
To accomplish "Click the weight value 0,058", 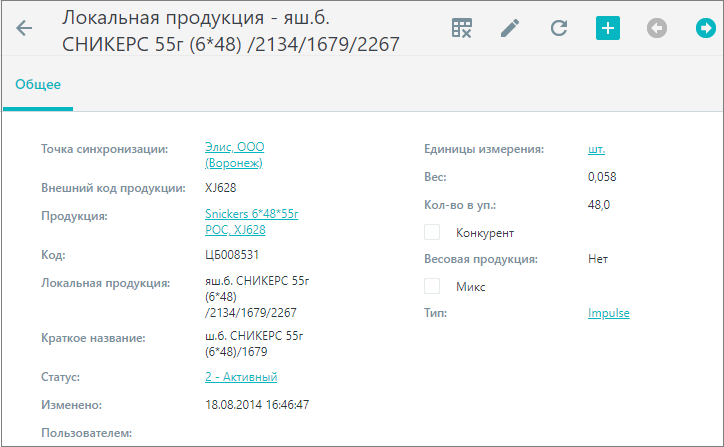I will 602,177.
